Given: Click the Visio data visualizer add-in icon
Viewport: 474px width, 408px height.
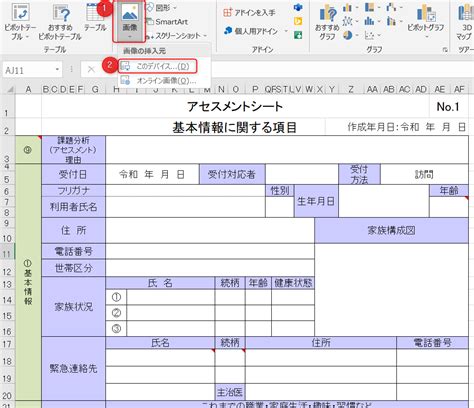Looking at the screenshot, I should 298,7.
